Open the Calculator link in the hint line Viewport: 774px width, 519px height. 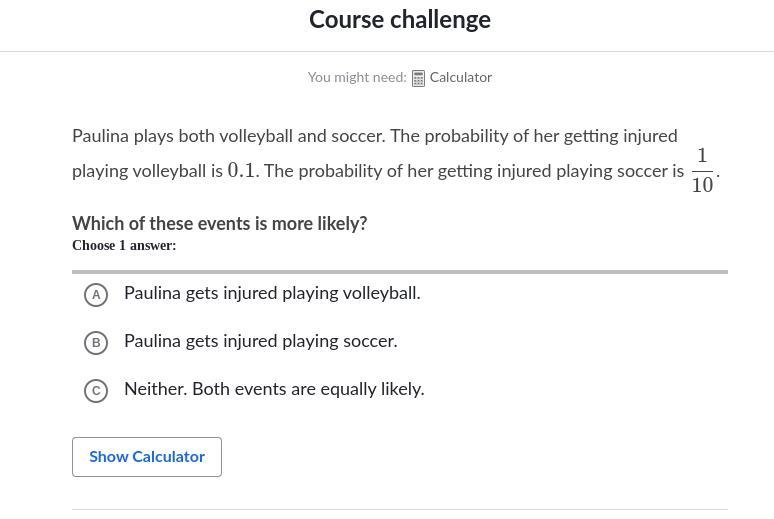pyautogui.click(x=461, y=78)
